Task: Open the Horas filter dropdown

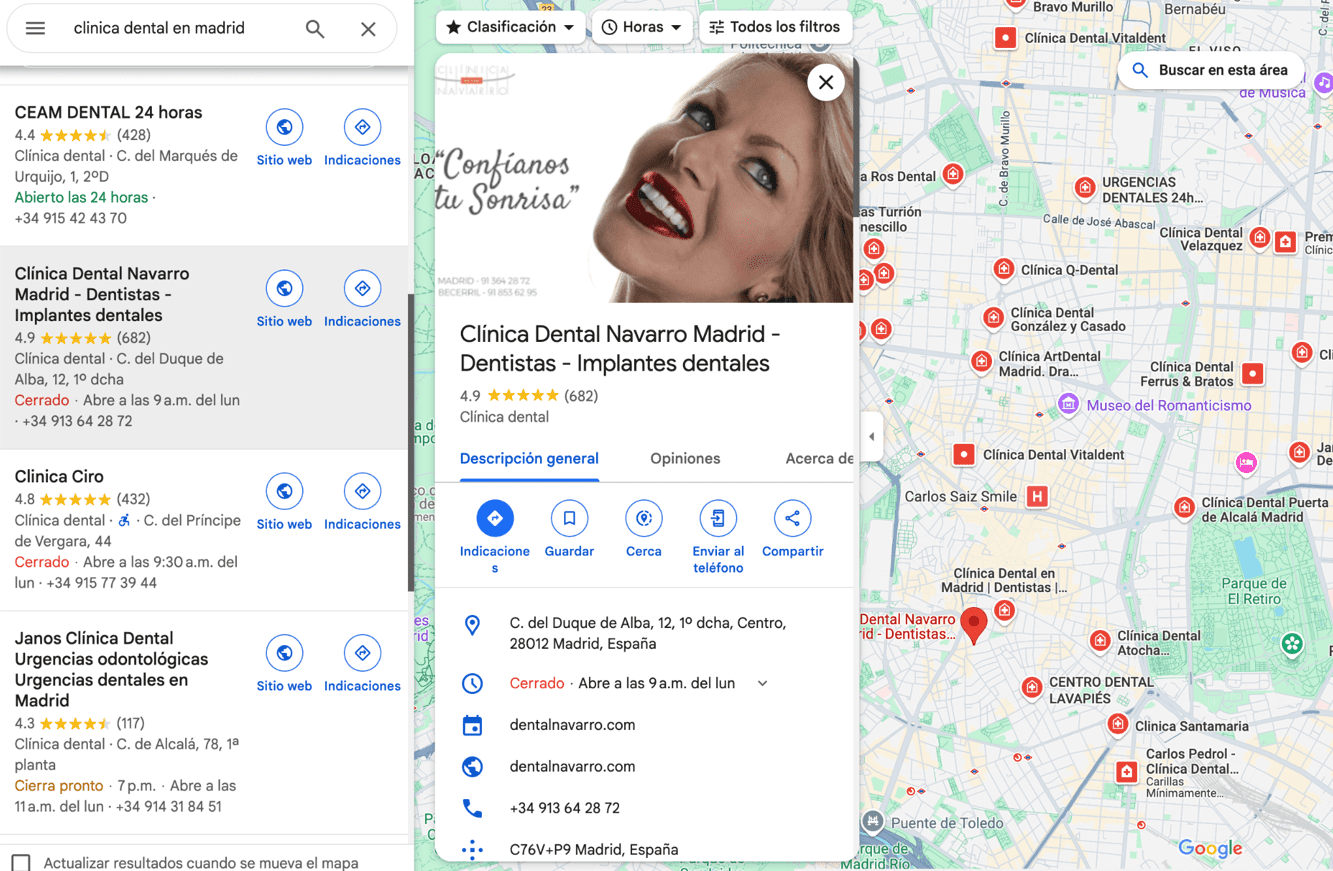Action: 641,27
